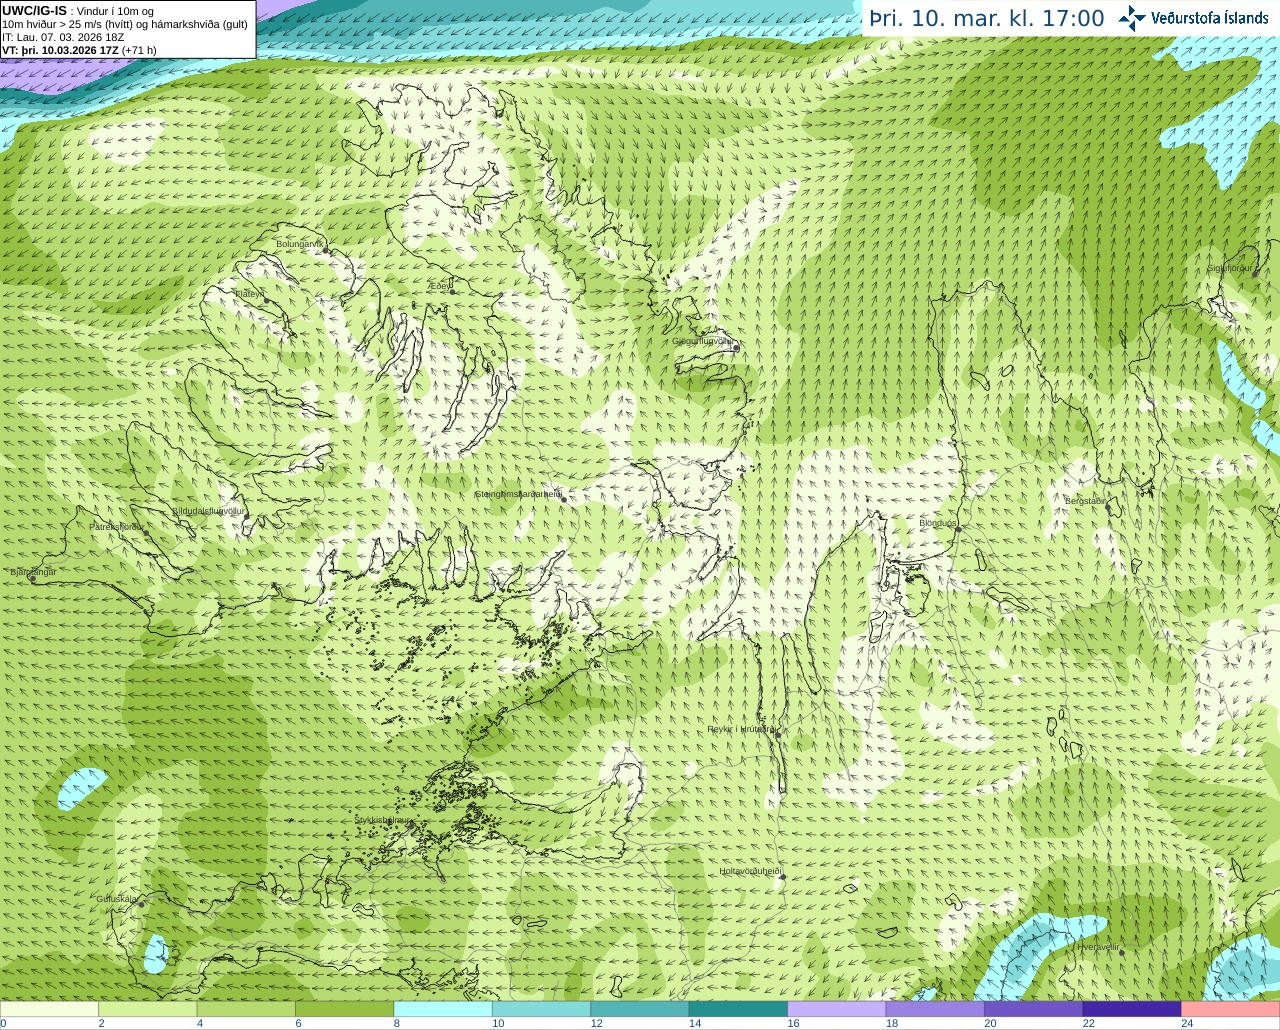Image resolution: width=1280 pixels, height=1030 pixels.
Task: Select the 16–18 m/s lavender legend swatch
Action: pyautogui.click(x=837, y=1009)
